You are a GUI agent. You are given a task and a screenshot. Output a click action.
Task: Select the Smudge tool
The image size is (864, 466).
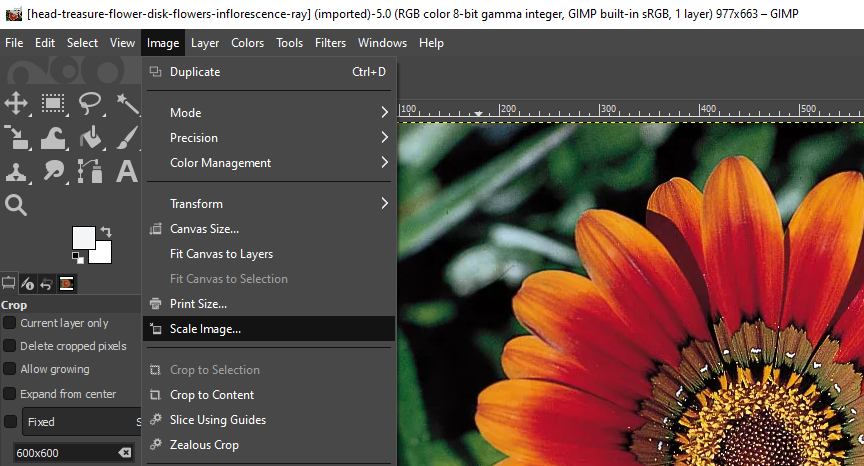[53, 171]
